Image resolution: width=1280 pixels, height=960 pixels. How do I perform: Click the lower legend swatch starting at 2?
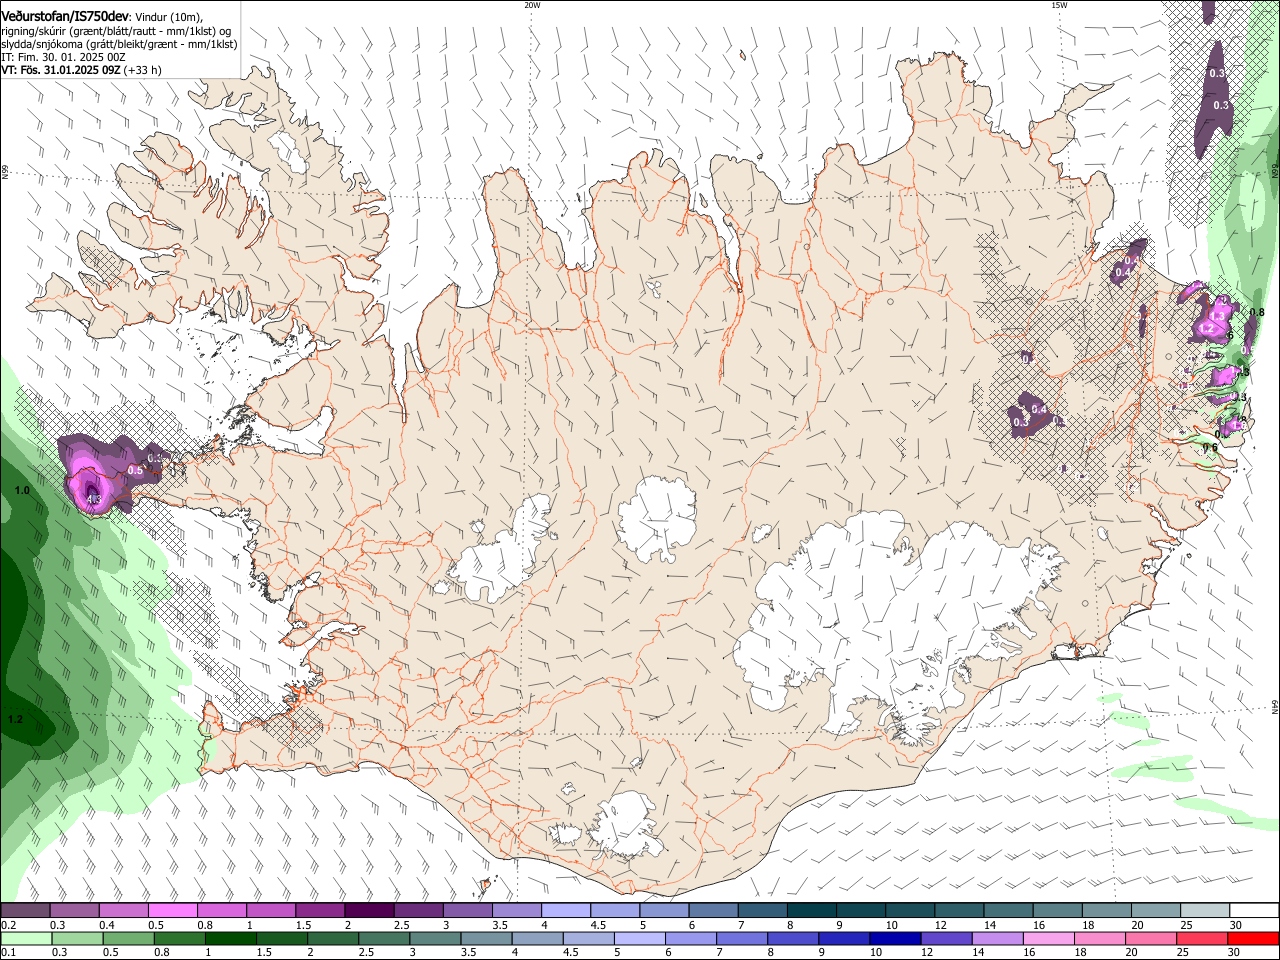332,938
